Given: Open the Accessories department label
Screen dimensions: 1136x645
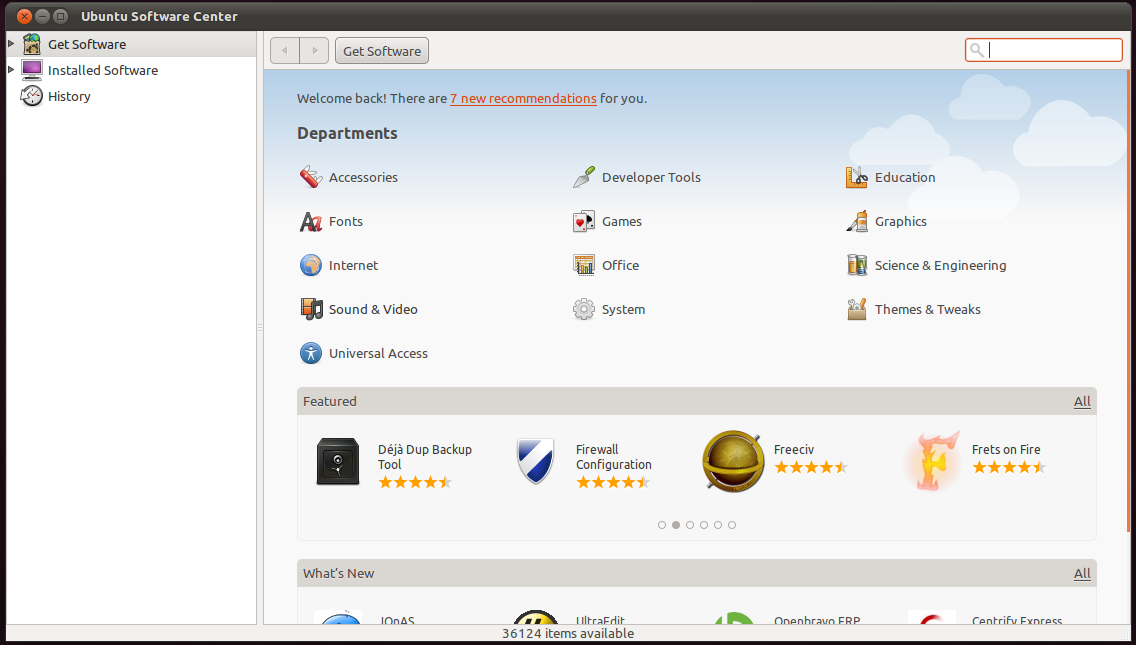Looking at the screenshot, I should (x=363, y=178).
